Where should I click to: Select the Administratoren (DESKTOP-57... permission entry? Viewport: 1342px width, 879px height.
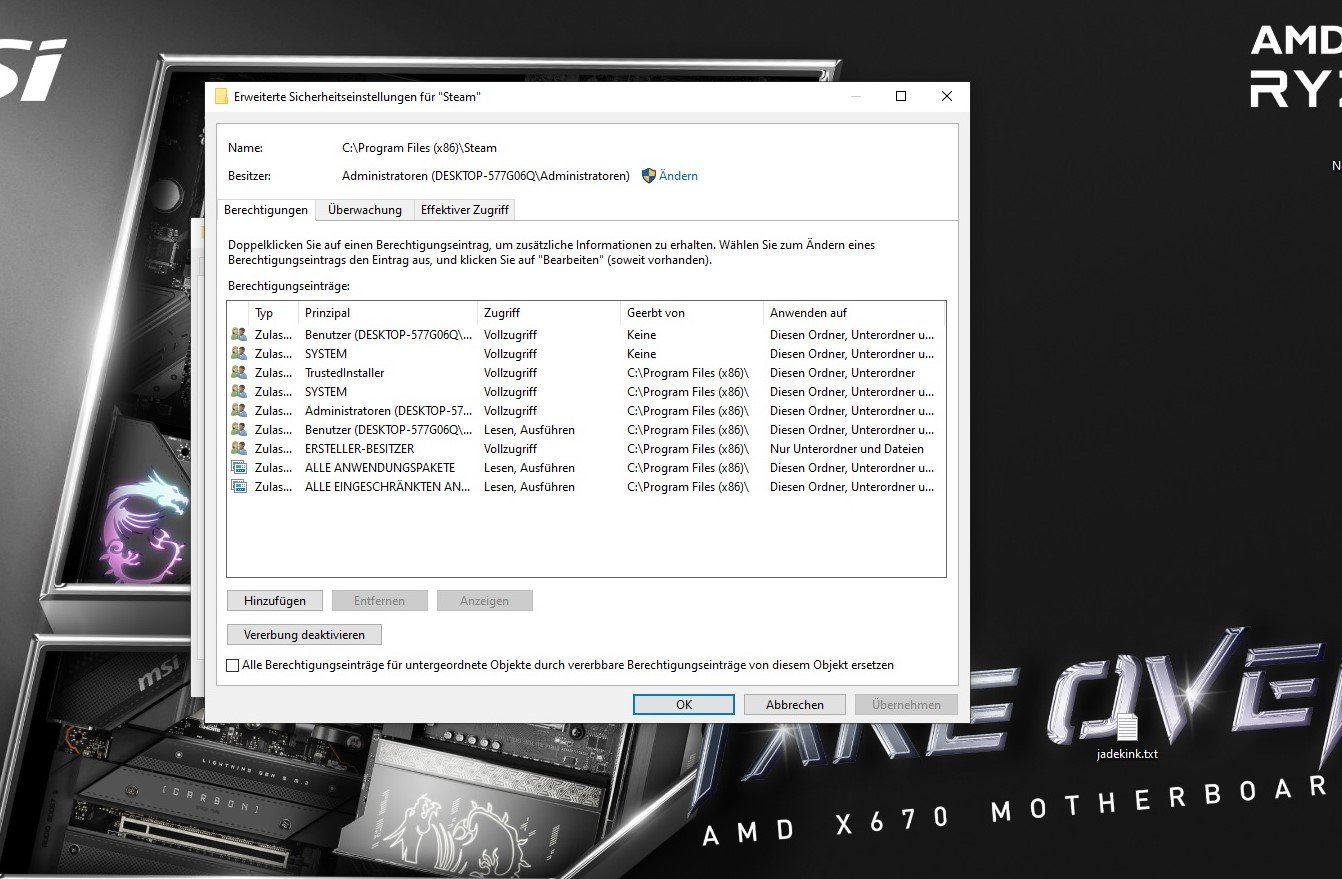(586, 411)
